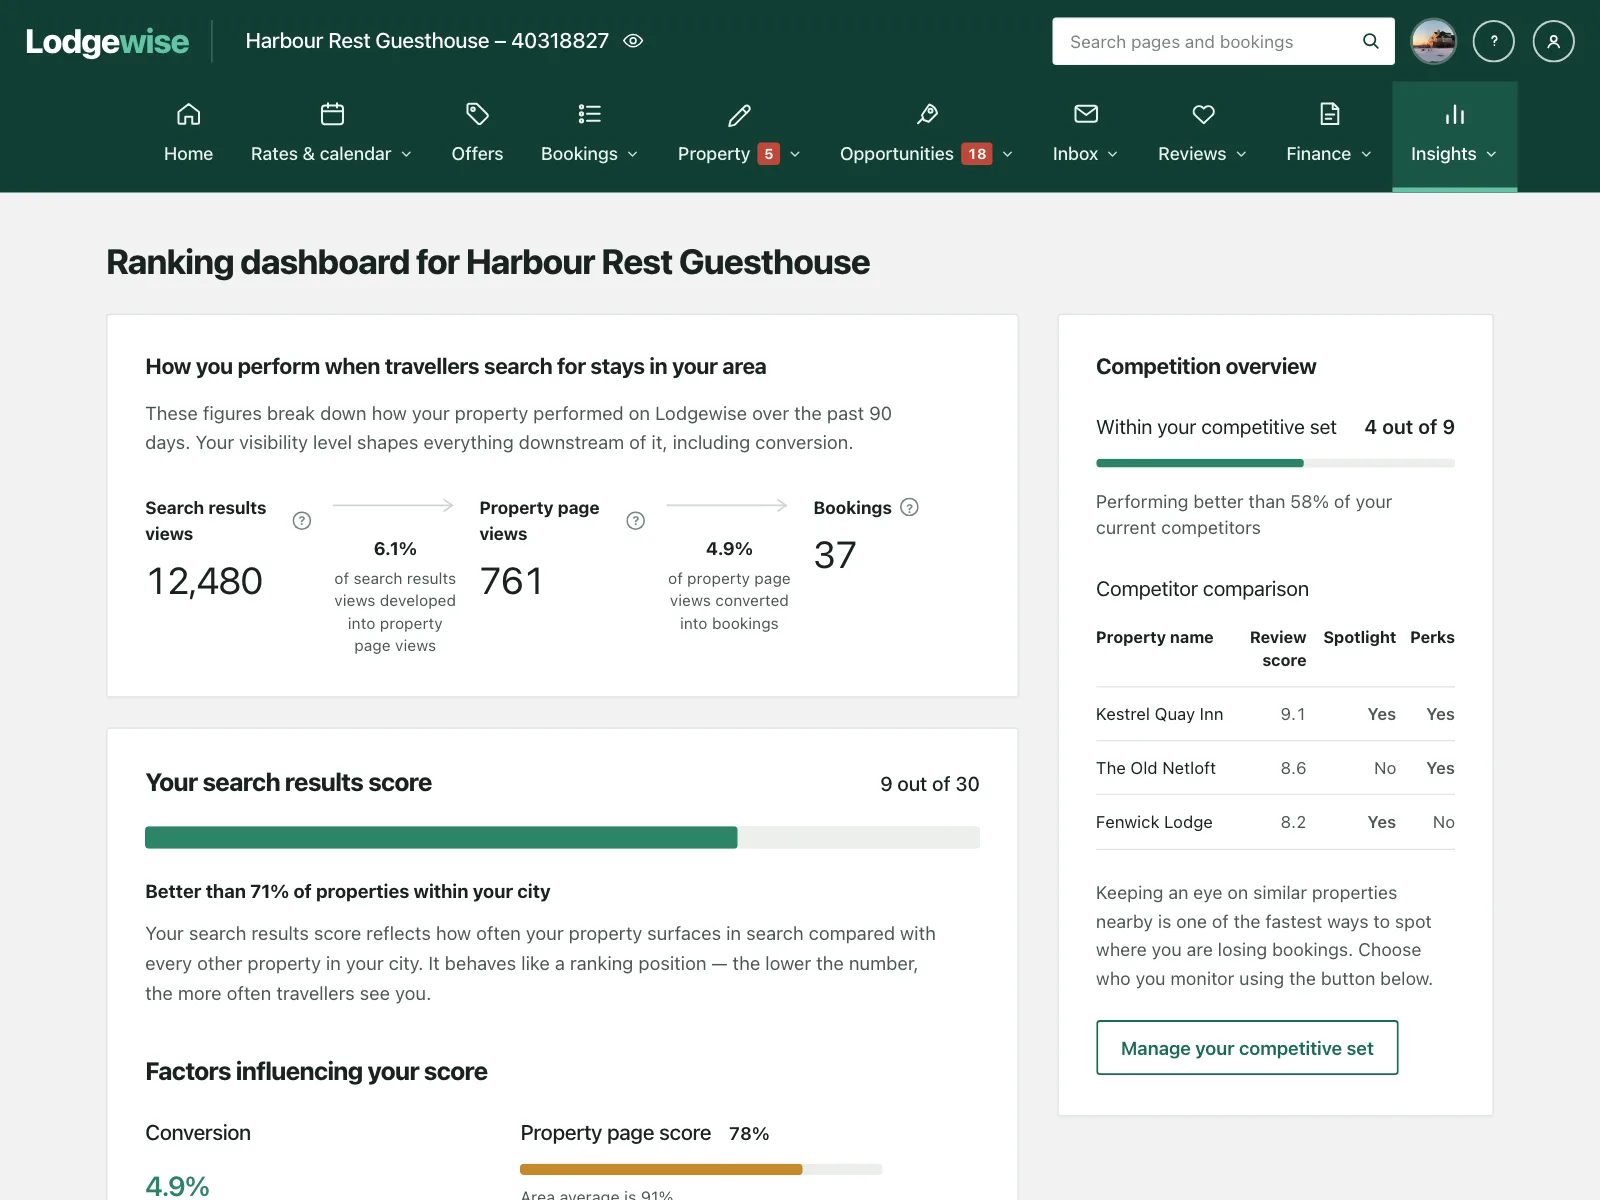Click the 12,480 search results views value
This screenshot has height=1200, width=1600.
pyautogui.click(x=205, y=581)
